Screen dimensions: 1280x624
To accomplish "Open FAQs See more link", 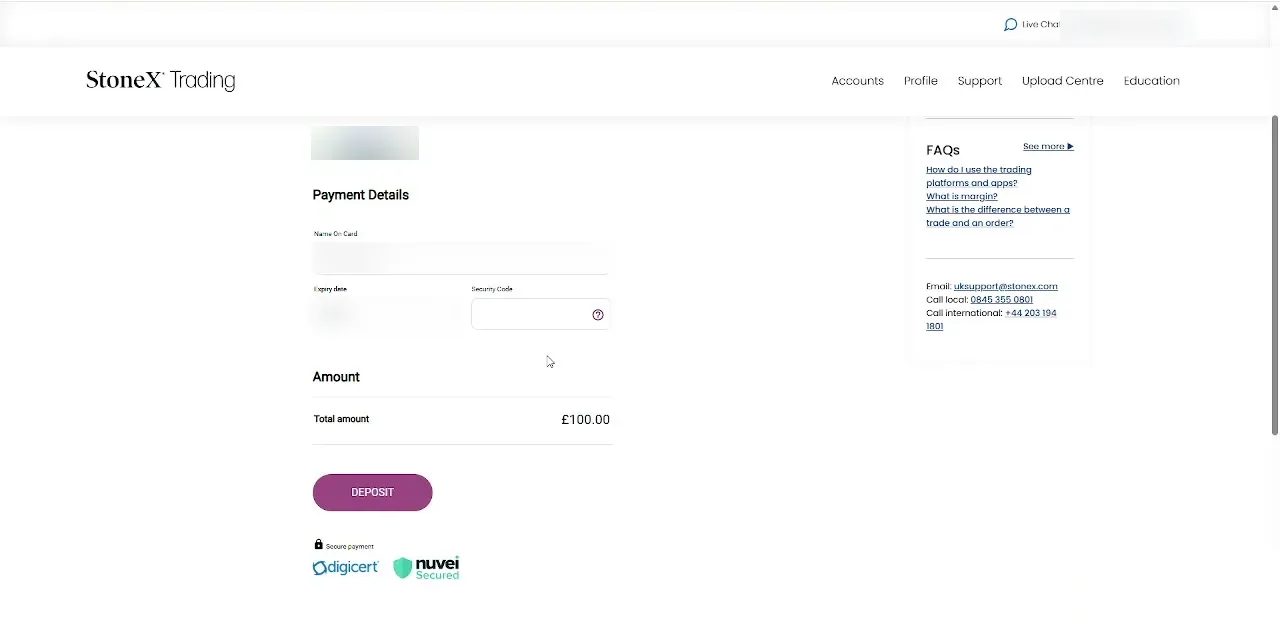I will (1048, 147).
